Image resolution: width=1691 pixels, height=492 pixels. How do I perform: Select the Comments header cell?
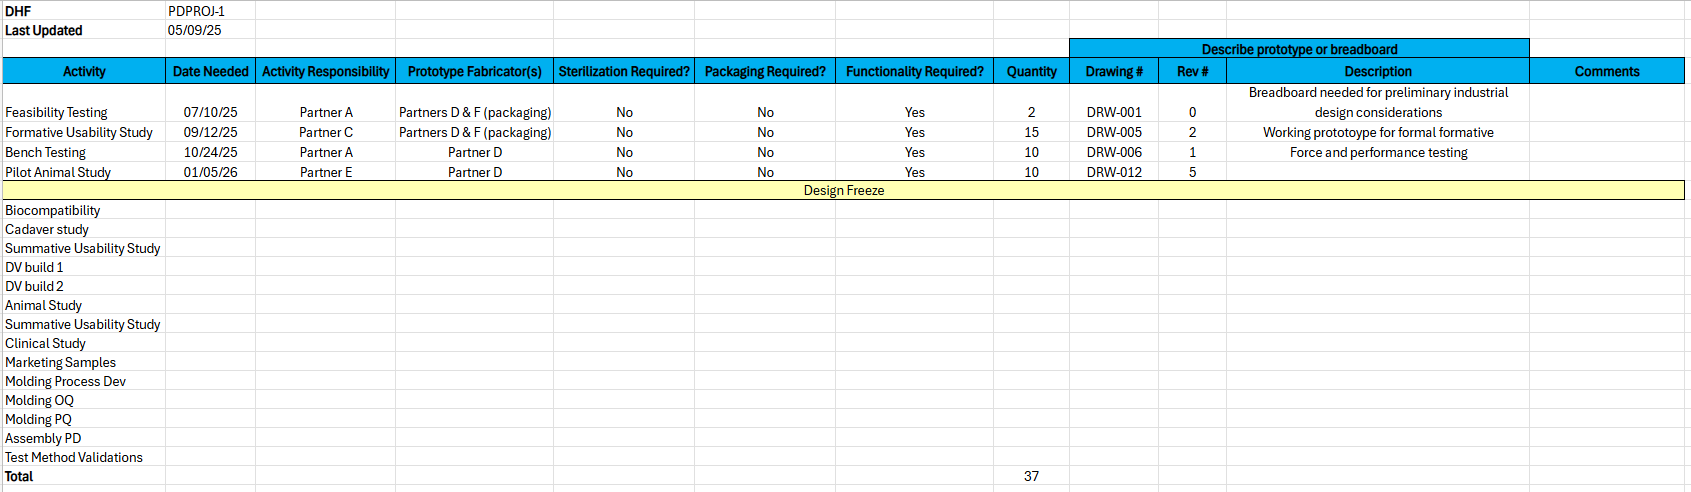point(1606,71)
